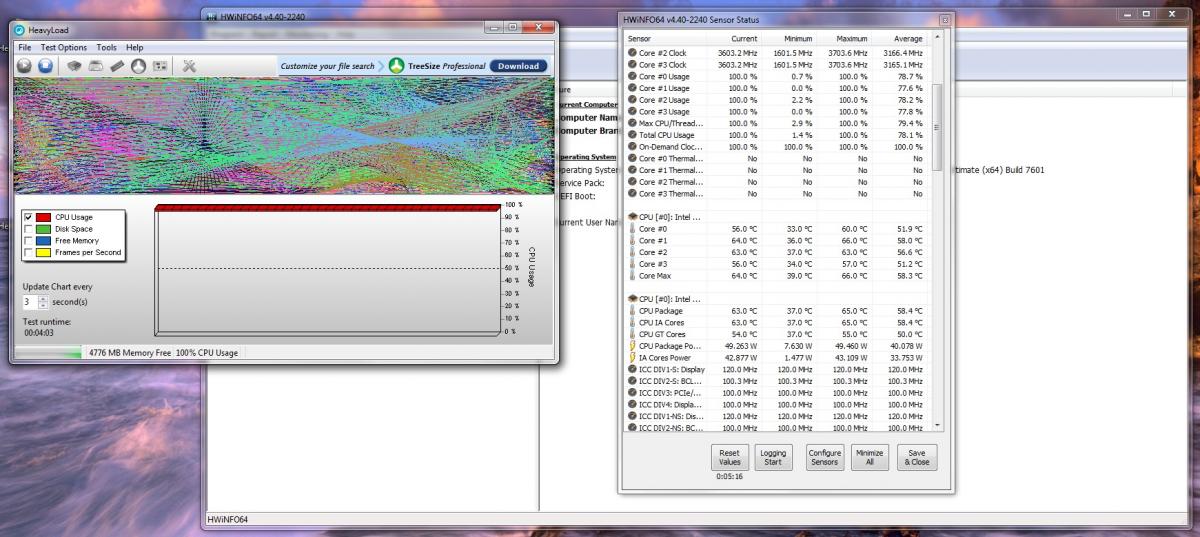
Task: Toggle the CPU stress icon in HeavyLoad toolbar
Action: (x=74, y=65)
